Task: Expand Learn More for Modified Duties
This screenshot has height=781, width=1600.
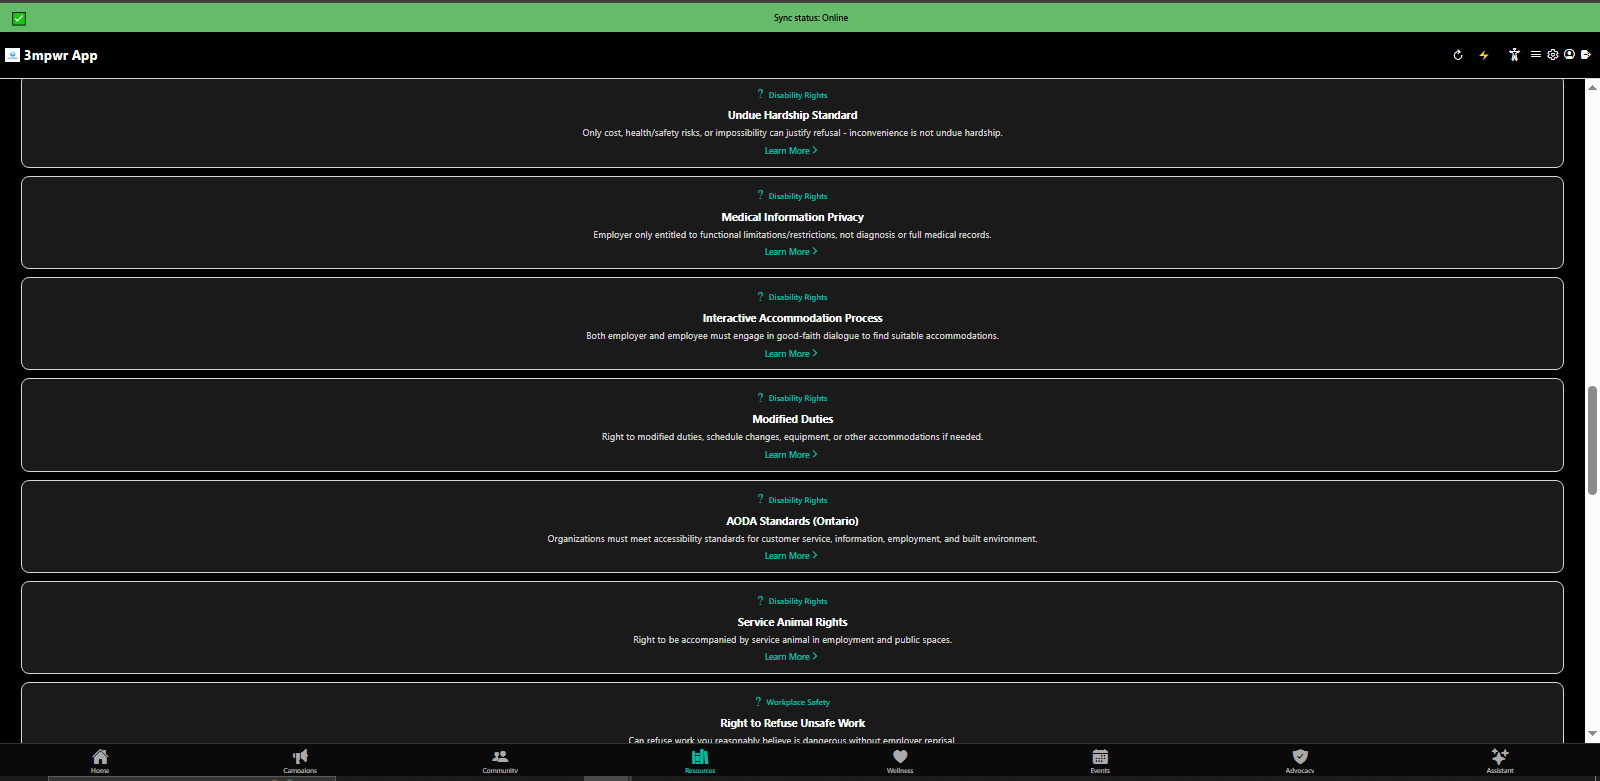Action: point(790,455)
